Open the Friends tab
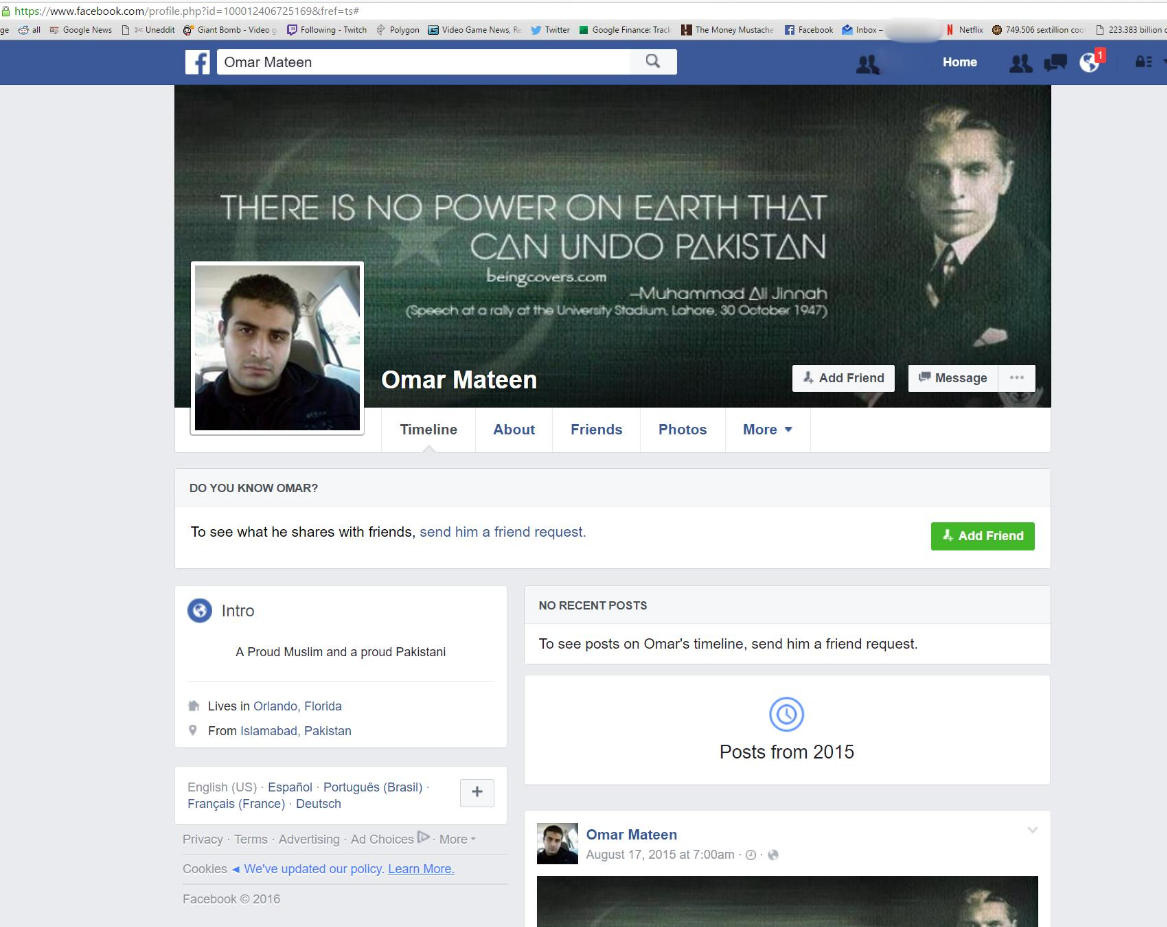The image size is (1167, 927). pyautogui.click(x=596, y=429)
